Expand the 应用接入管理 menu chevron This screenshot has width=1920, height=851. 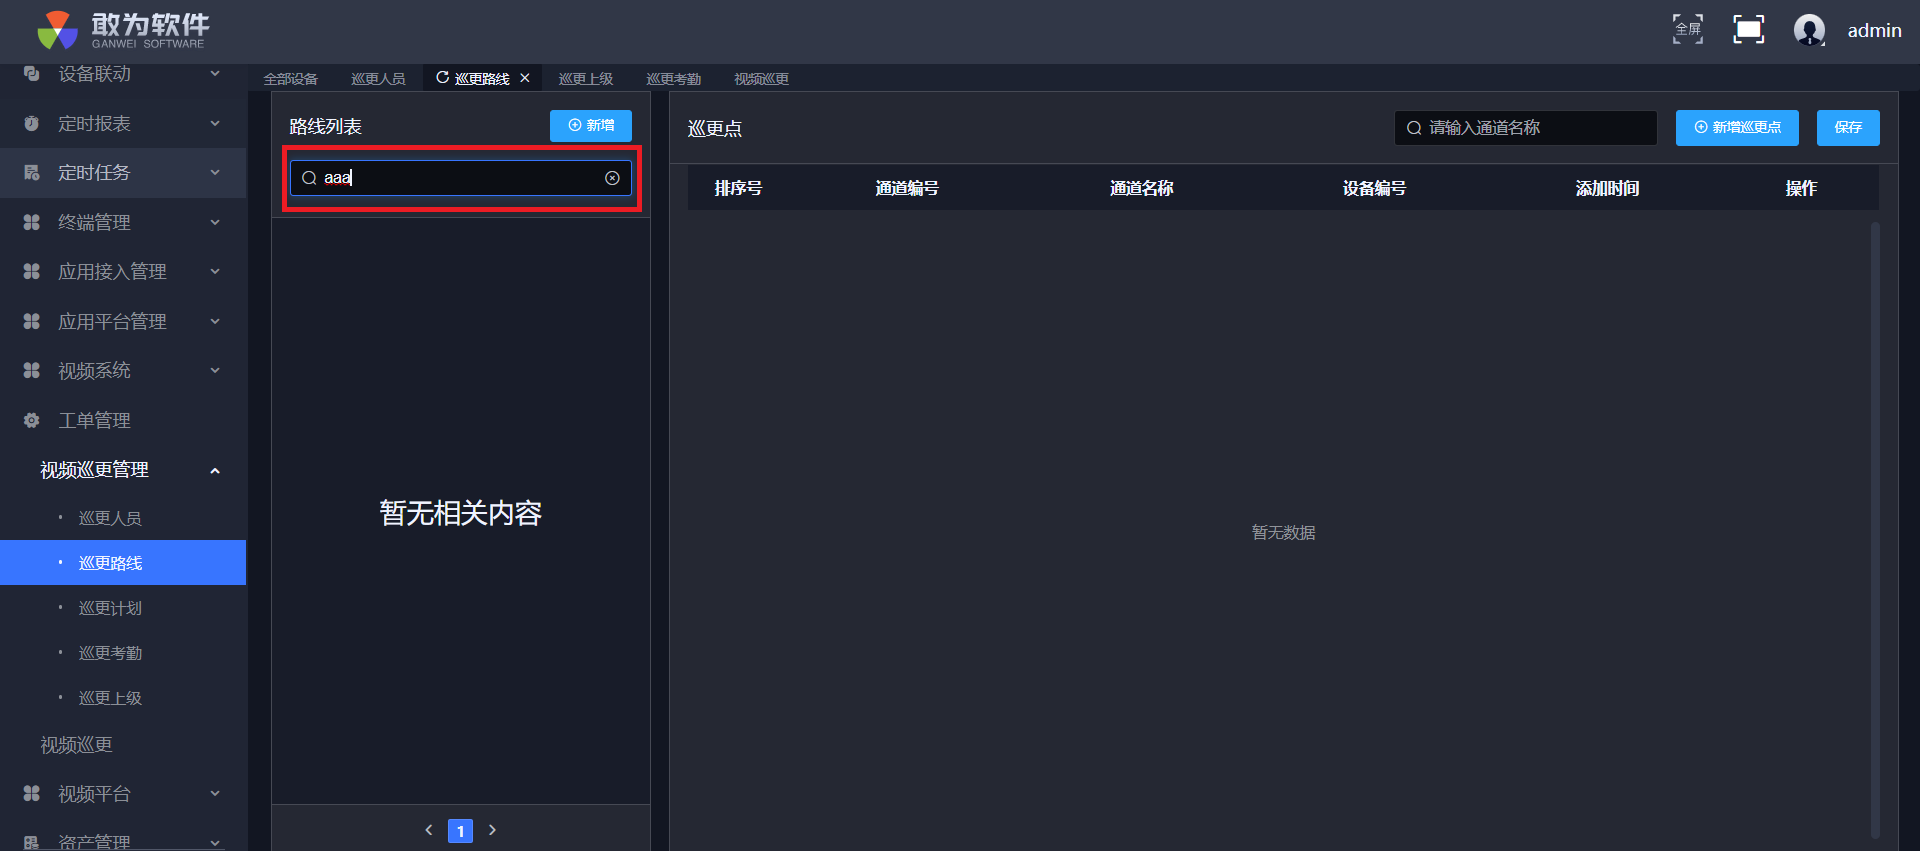coord(215,271)
